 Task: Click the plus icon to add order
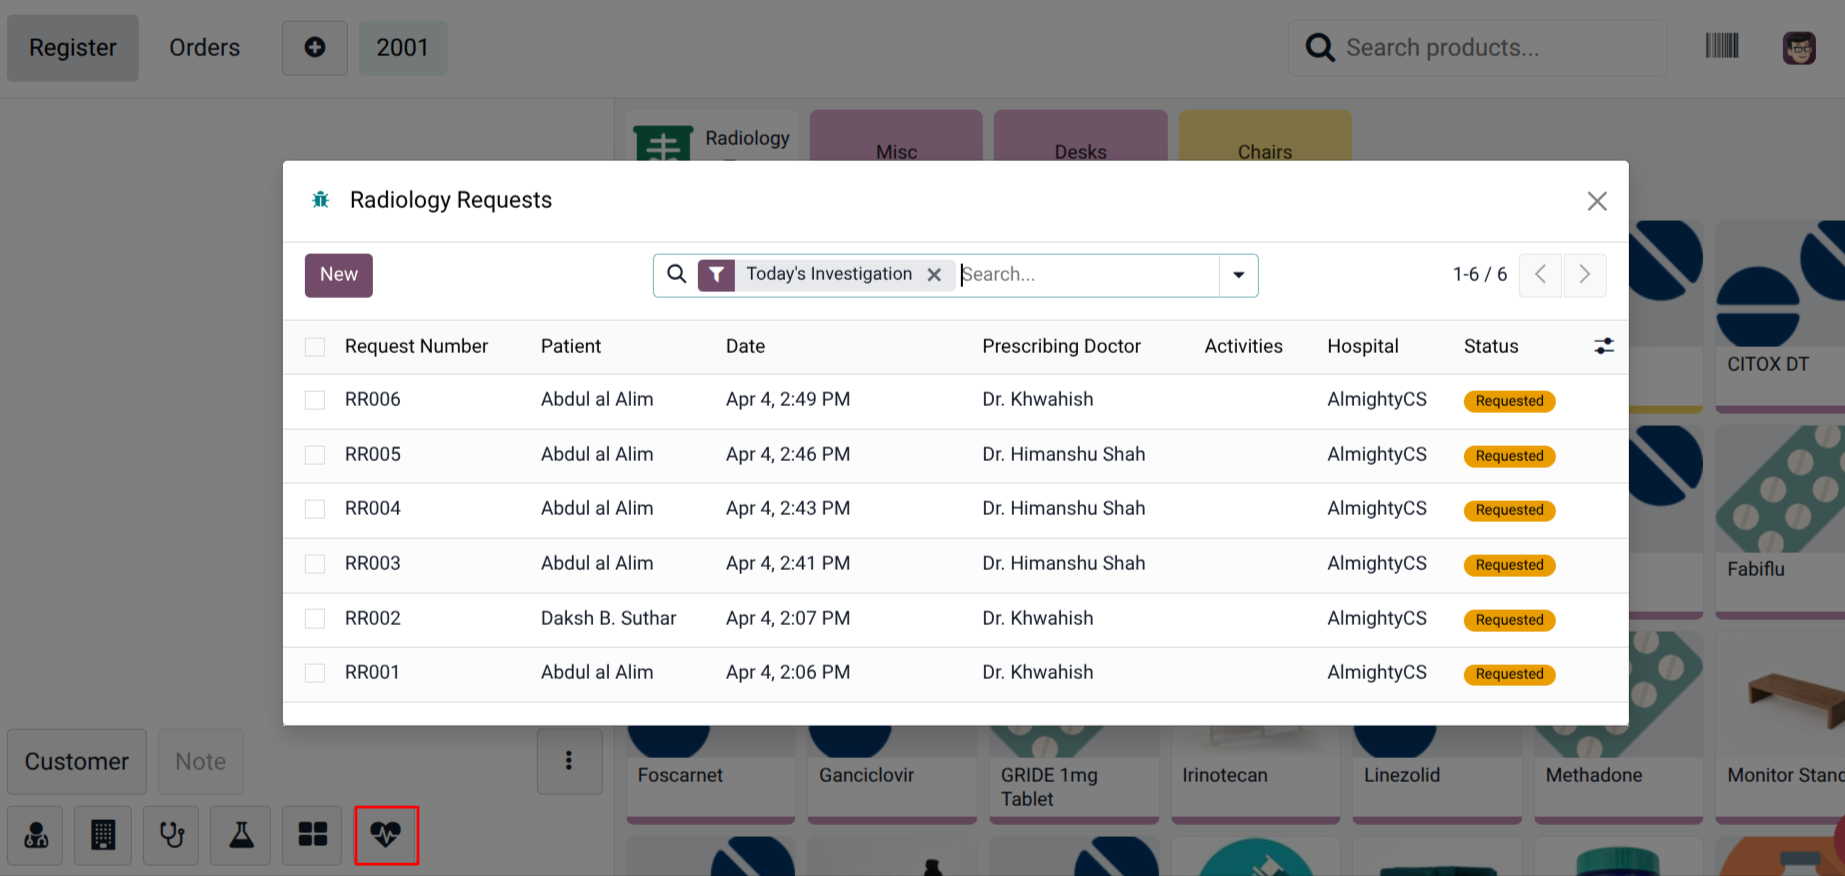click(x=314, y=47)
